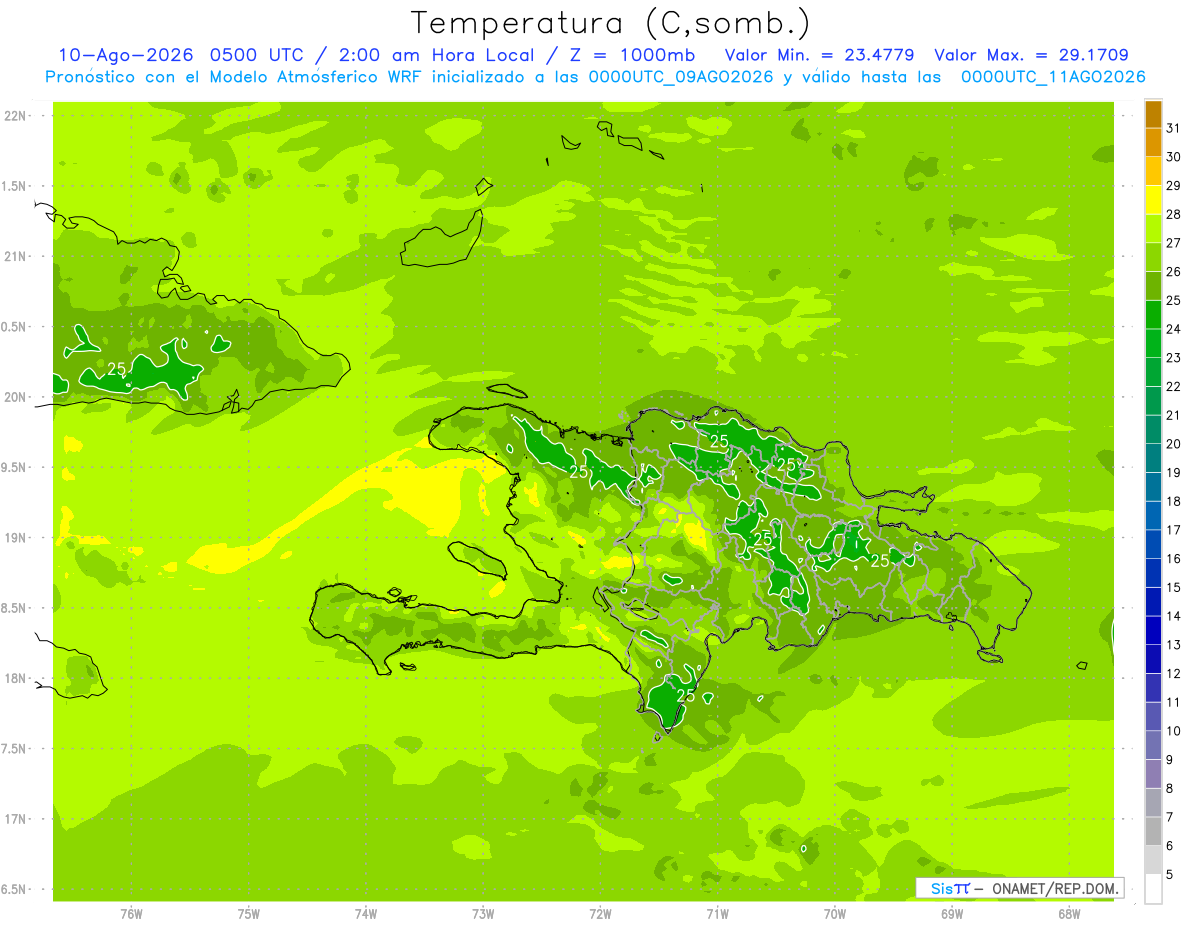Select the 'Valor Min. = 23.4779' value
This screenshot has width=1200, height=927.
pos(821,55)
